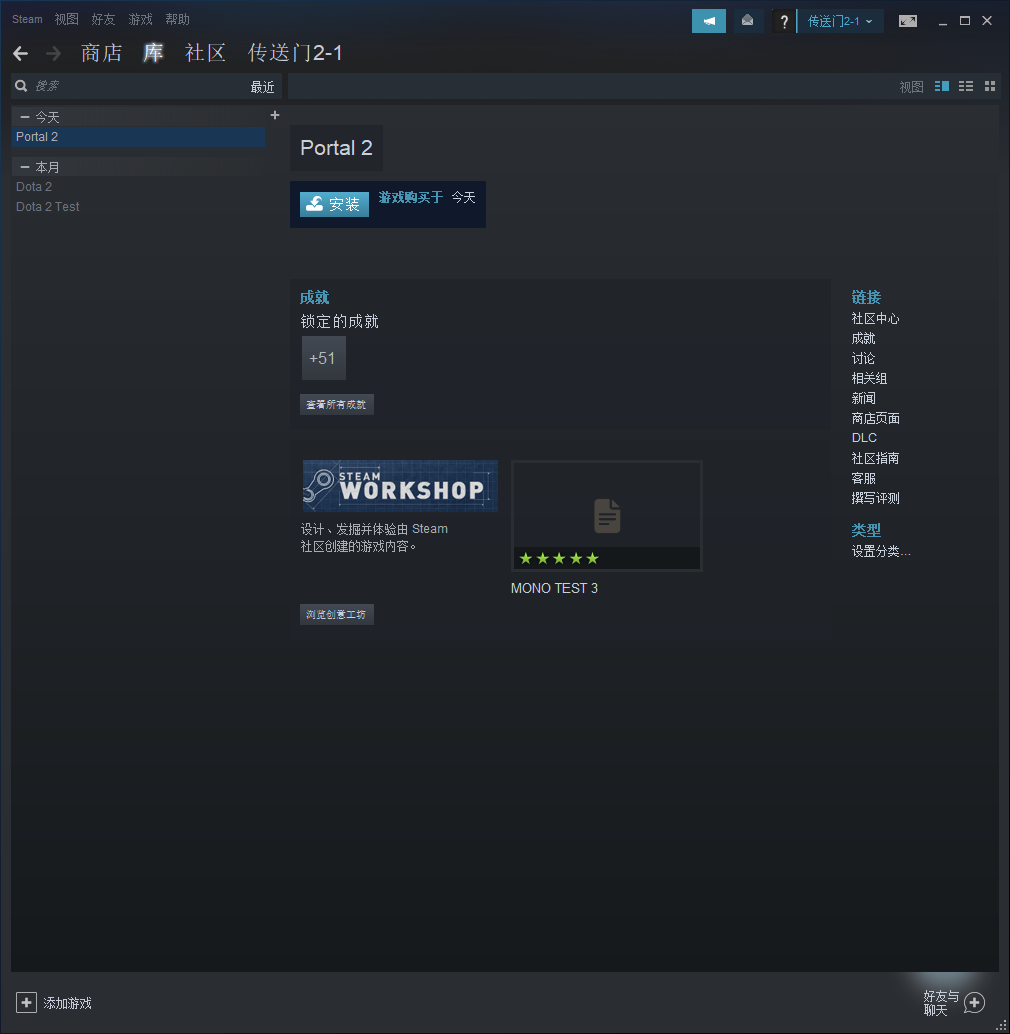Open the 最近 filter dropdown

(x=262, y=86)
